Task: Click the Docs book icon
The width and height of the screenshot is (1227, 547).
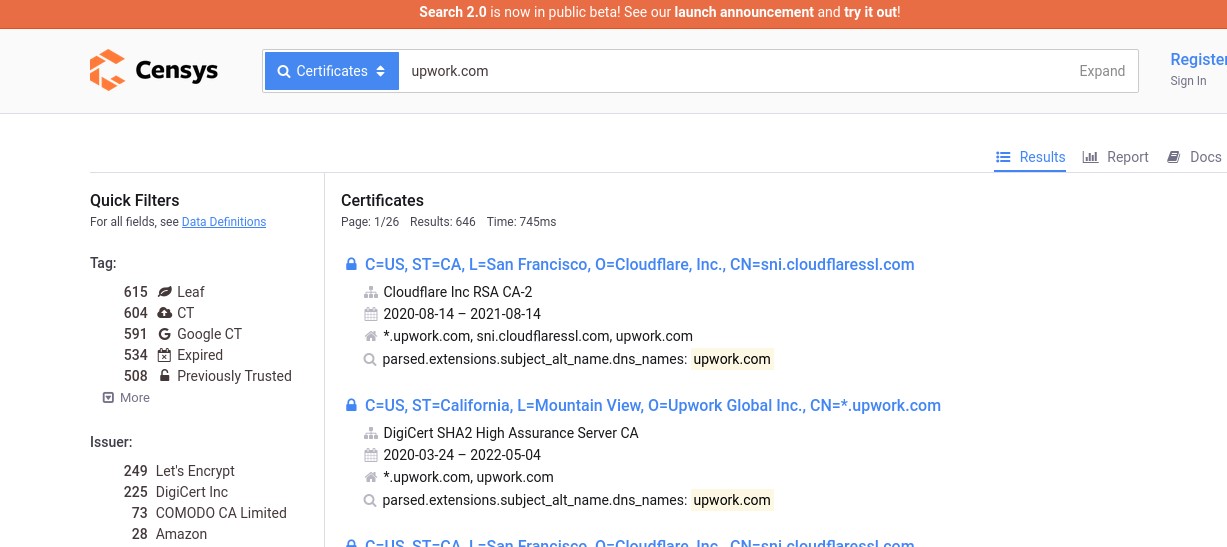Action: point(1174,157)
